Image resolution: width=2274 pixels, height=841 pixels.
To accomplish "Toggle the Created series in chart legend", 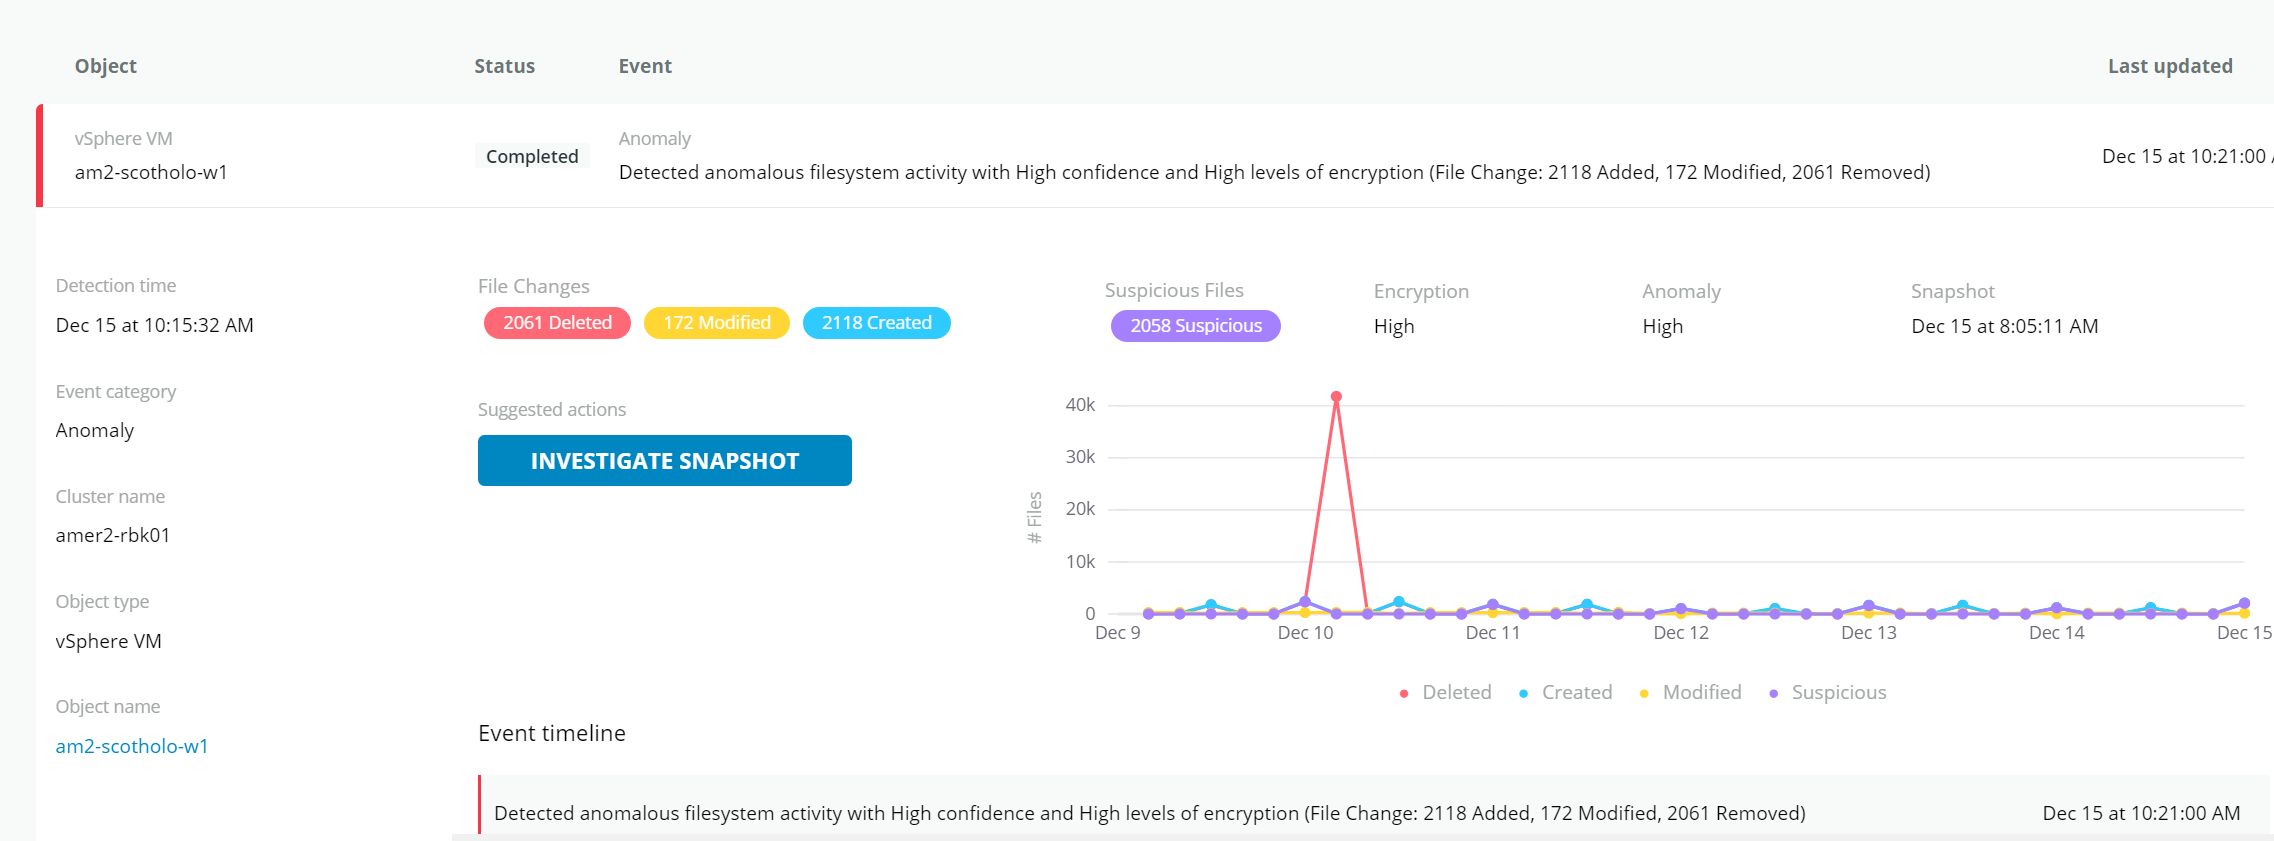I will (x=1565, y=692).
